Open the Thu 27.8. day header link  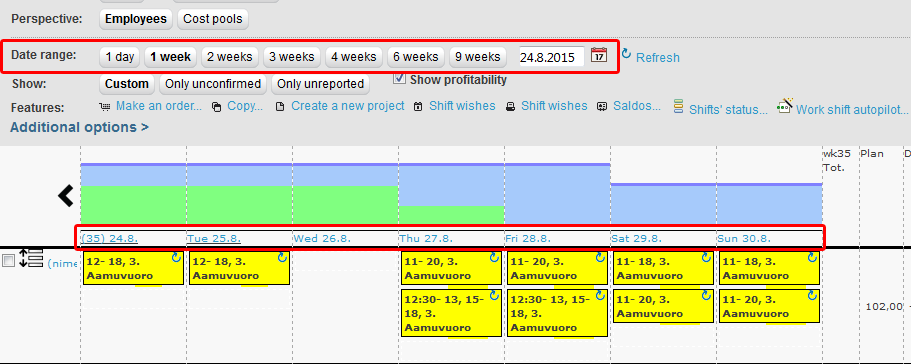click(x=426, y=239)
